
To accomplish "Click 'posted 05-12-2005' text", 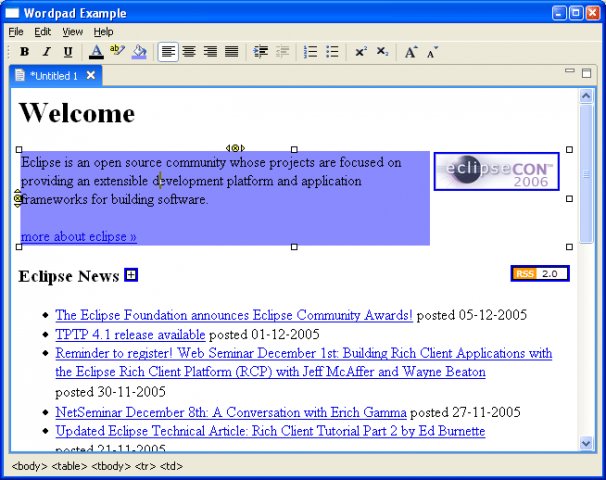I will [472, 315].
